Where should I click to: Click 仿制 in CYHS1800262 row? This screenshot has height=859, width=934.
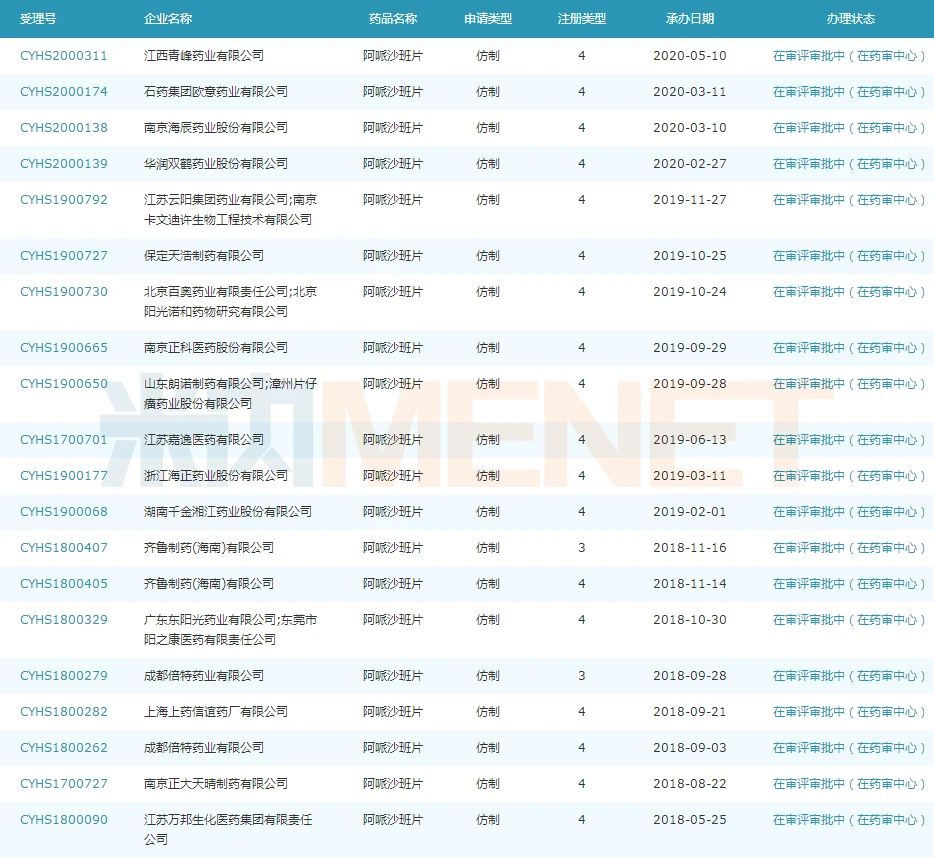point(488,748)
